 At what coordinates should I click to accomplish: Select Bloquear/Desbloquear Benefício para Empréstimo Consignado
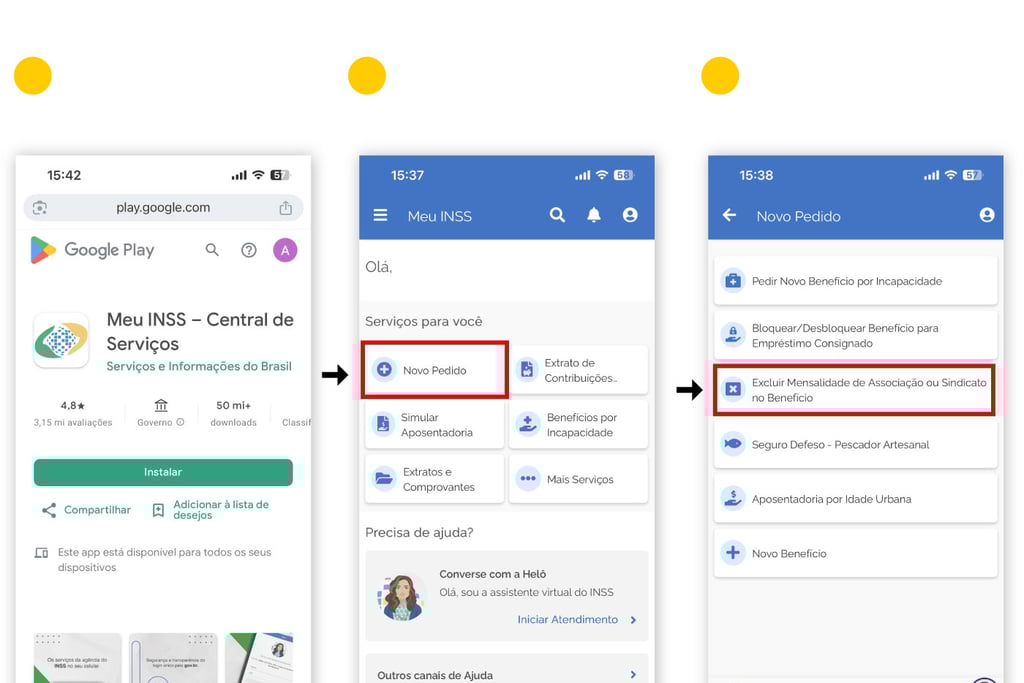[856, 336]
